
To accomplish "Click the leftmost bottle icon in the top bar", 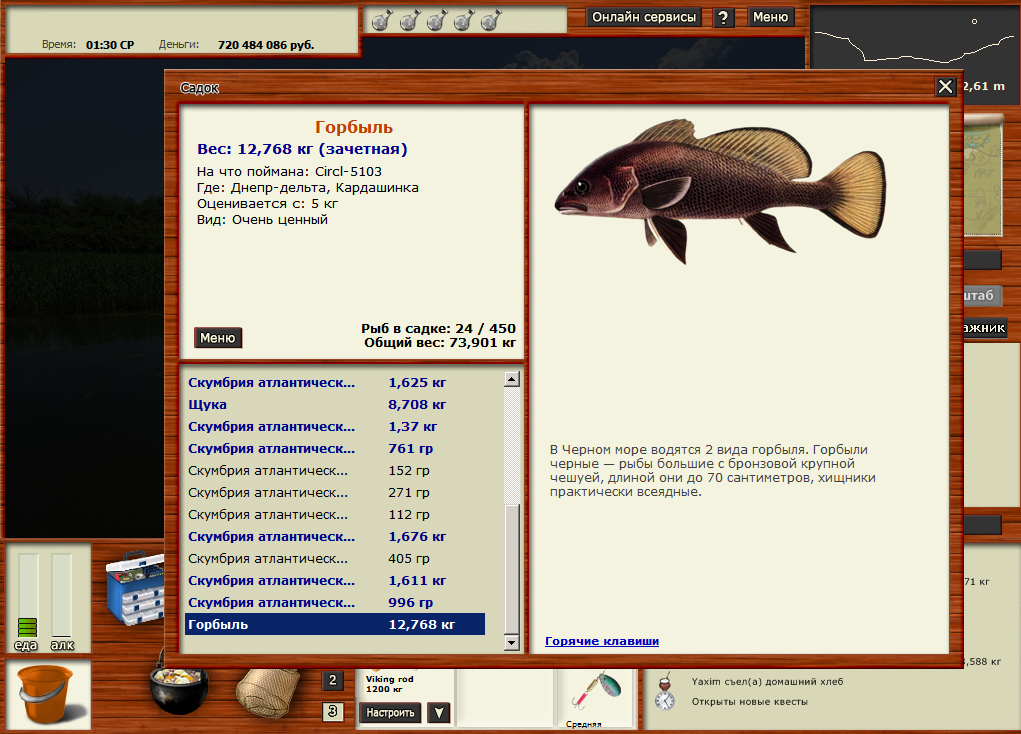I will coord(382,20).
